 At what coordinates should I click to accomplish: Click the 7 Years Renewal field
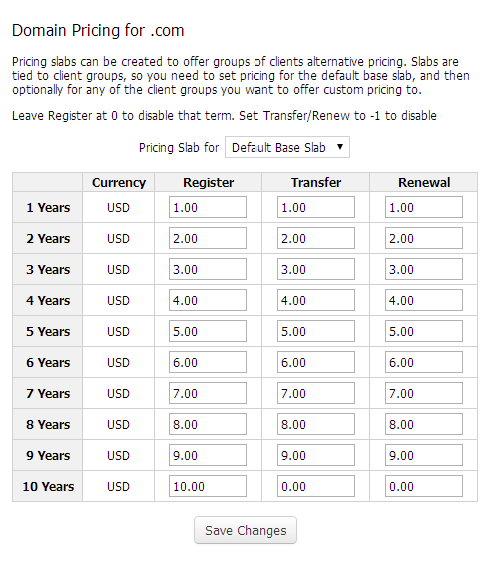coord(424,393)
